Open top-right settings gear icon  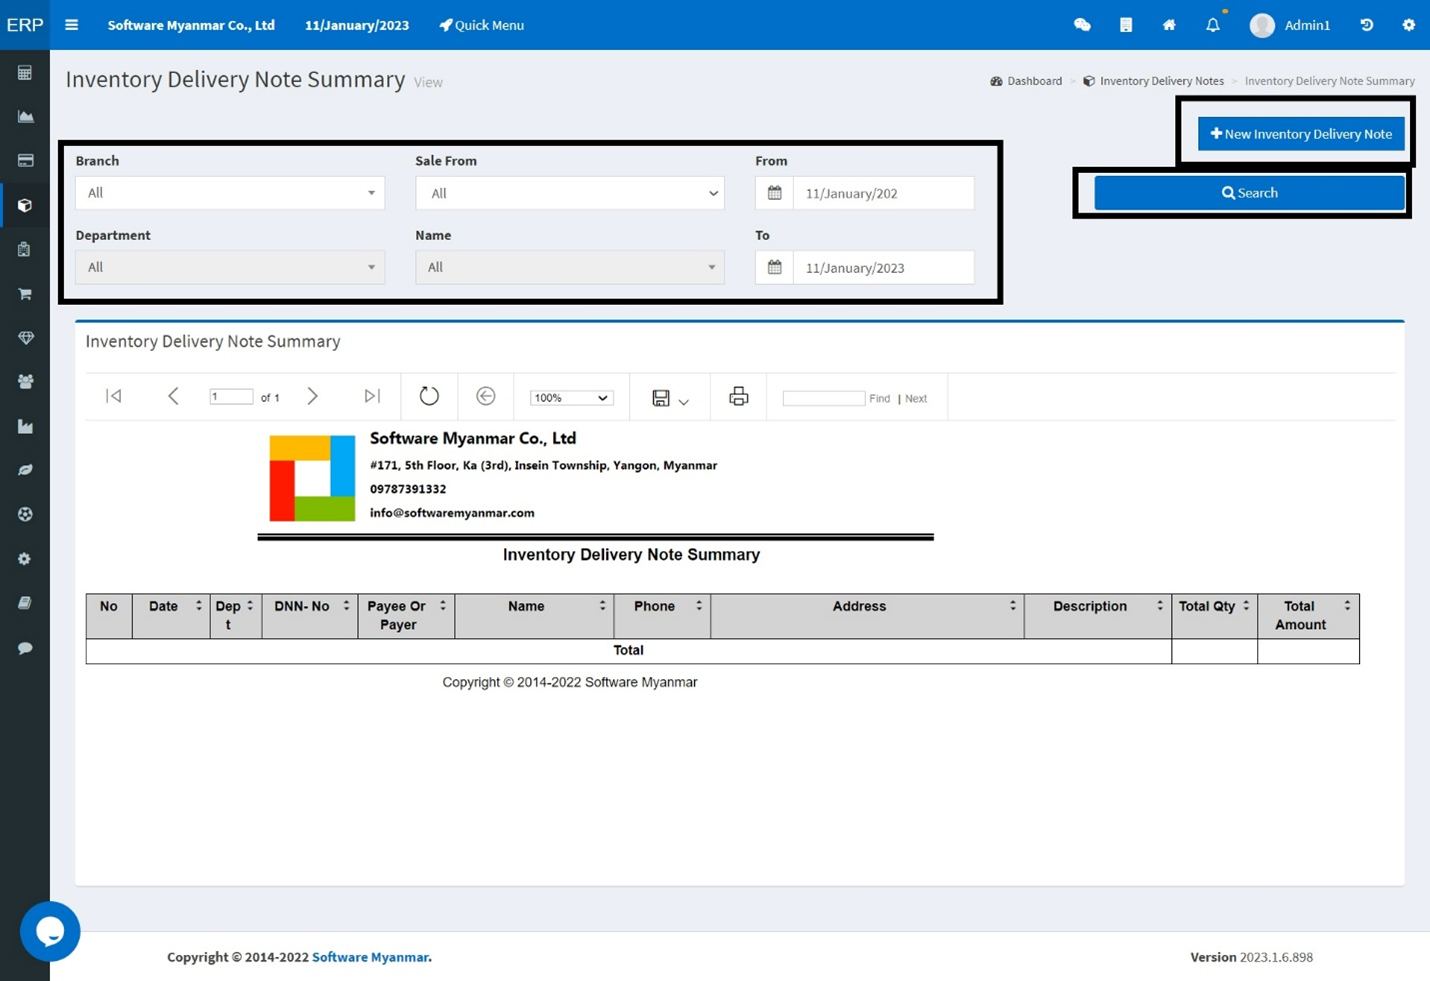click(1409, 25)
